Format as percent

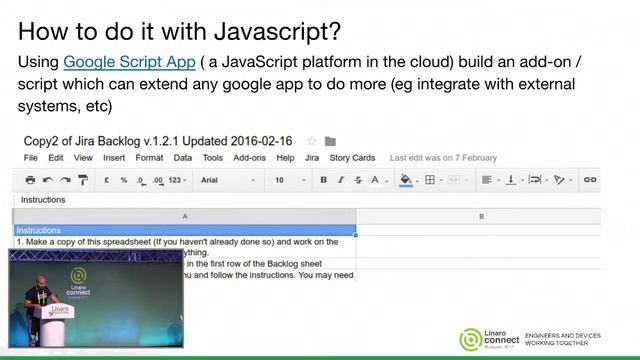124,180
